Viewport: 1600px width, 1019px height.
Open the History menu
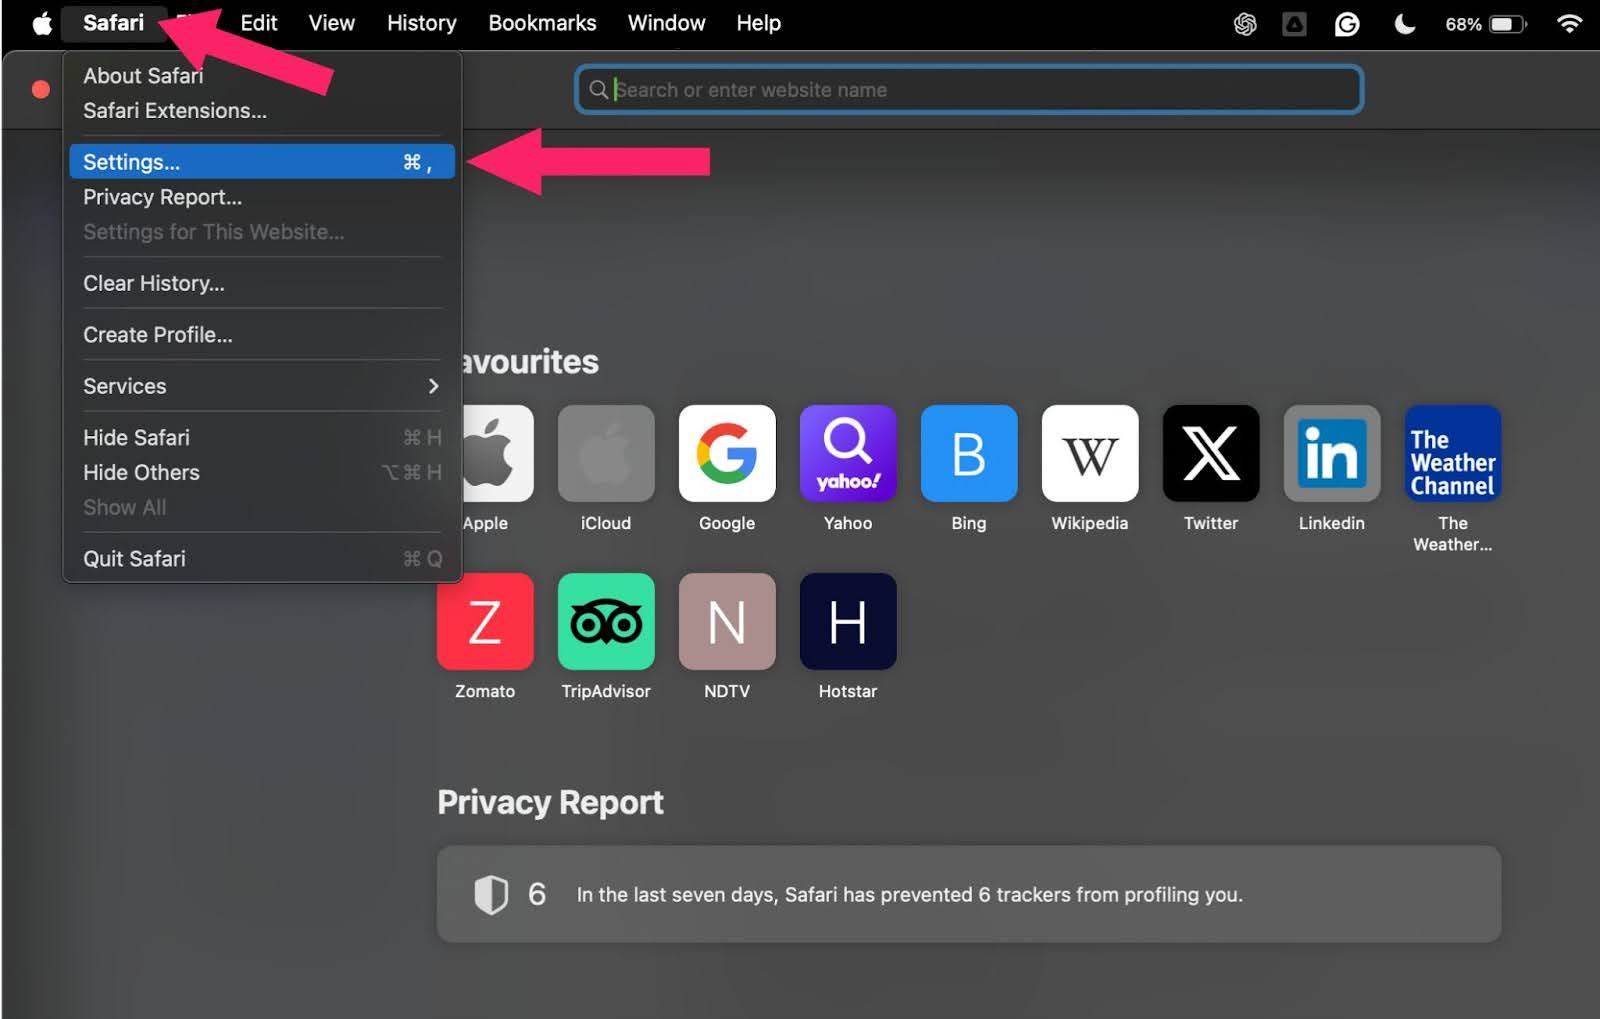421,22
